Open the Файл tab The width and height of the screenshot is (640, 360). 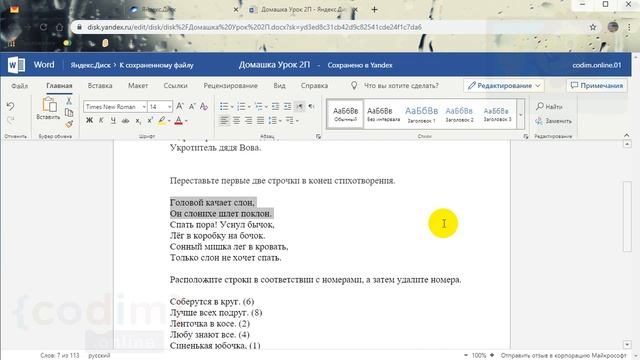click(x=20, y=86)
